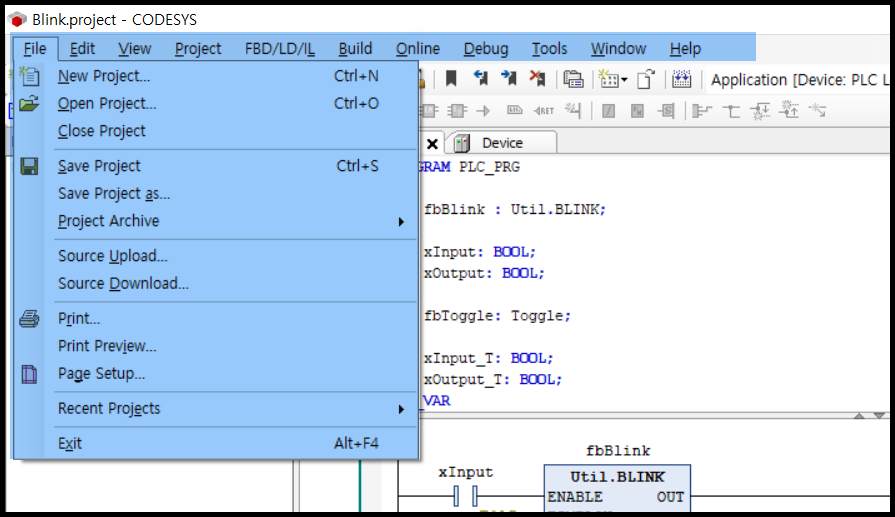
Task: Choose New Project... from File menu
Action: point(217,76)
